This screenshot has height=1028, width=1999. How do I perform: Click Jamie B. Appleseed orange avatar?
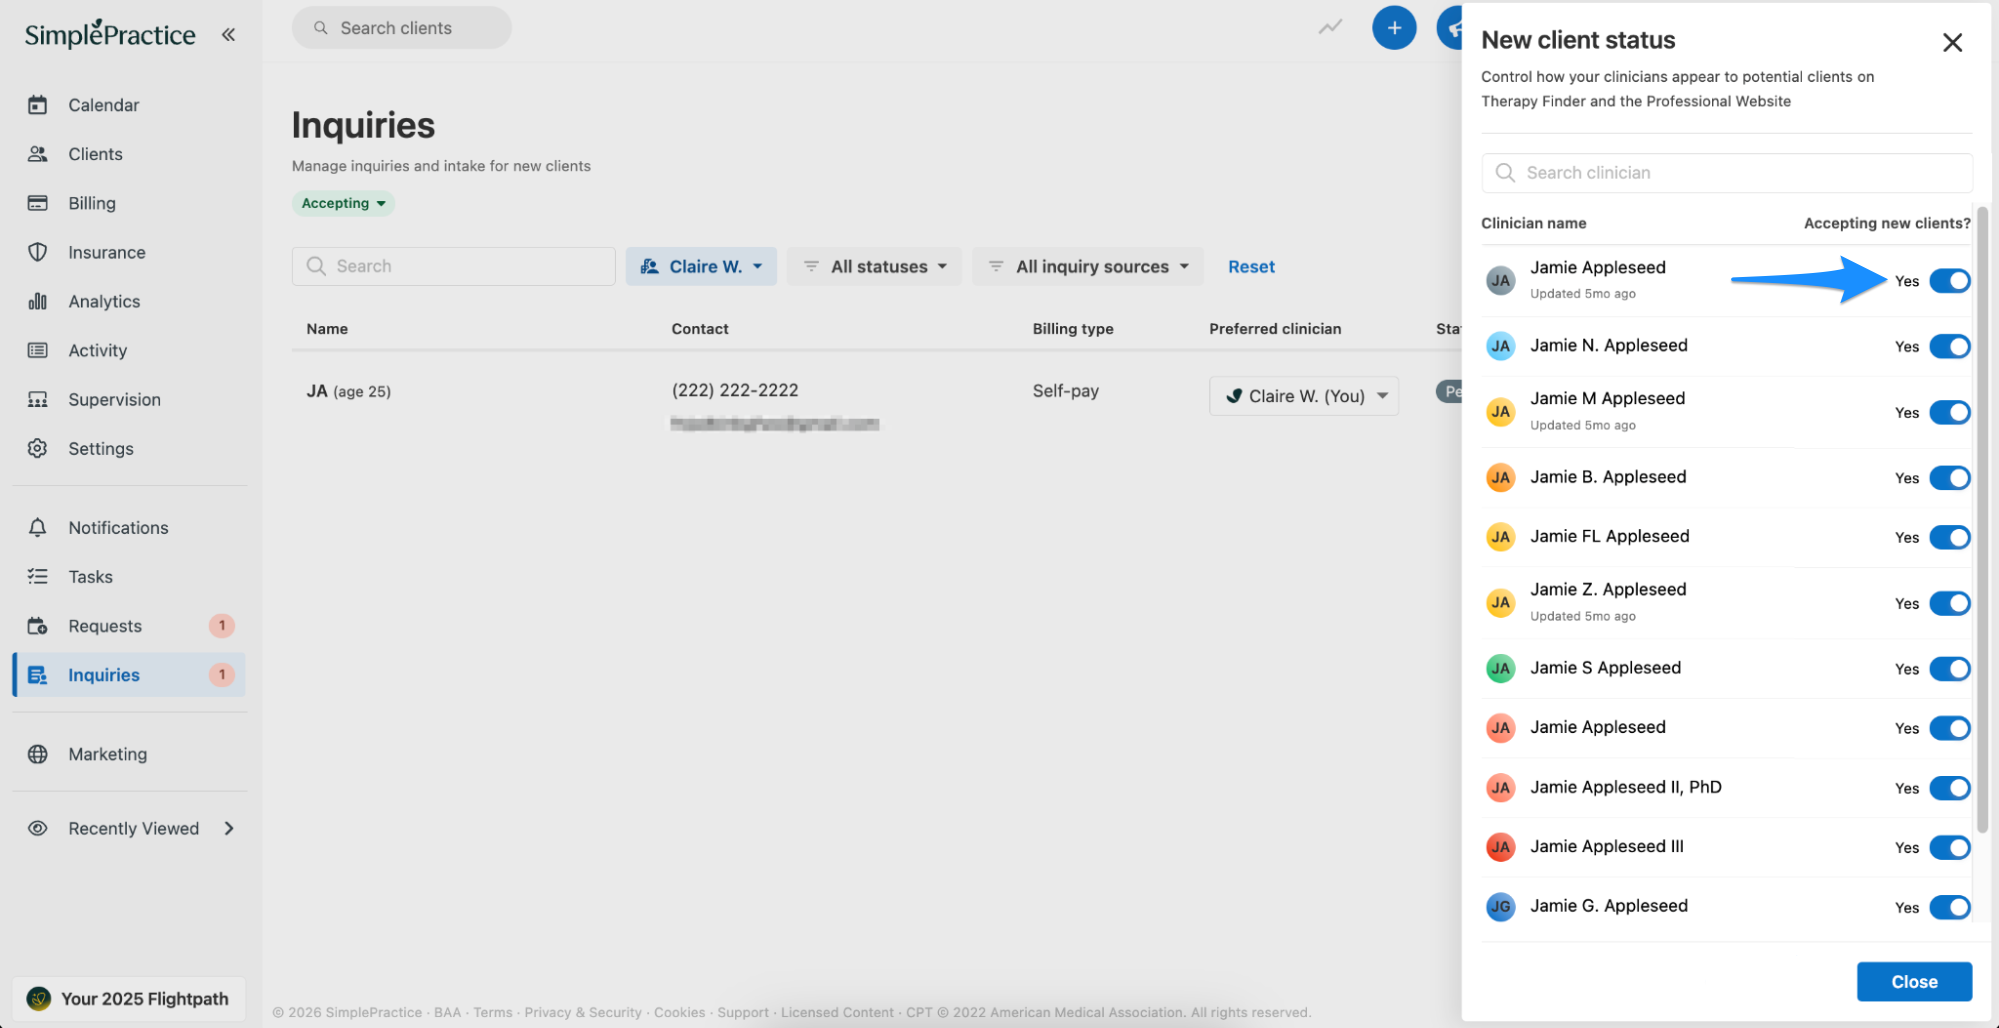(x=1500, y=478)
